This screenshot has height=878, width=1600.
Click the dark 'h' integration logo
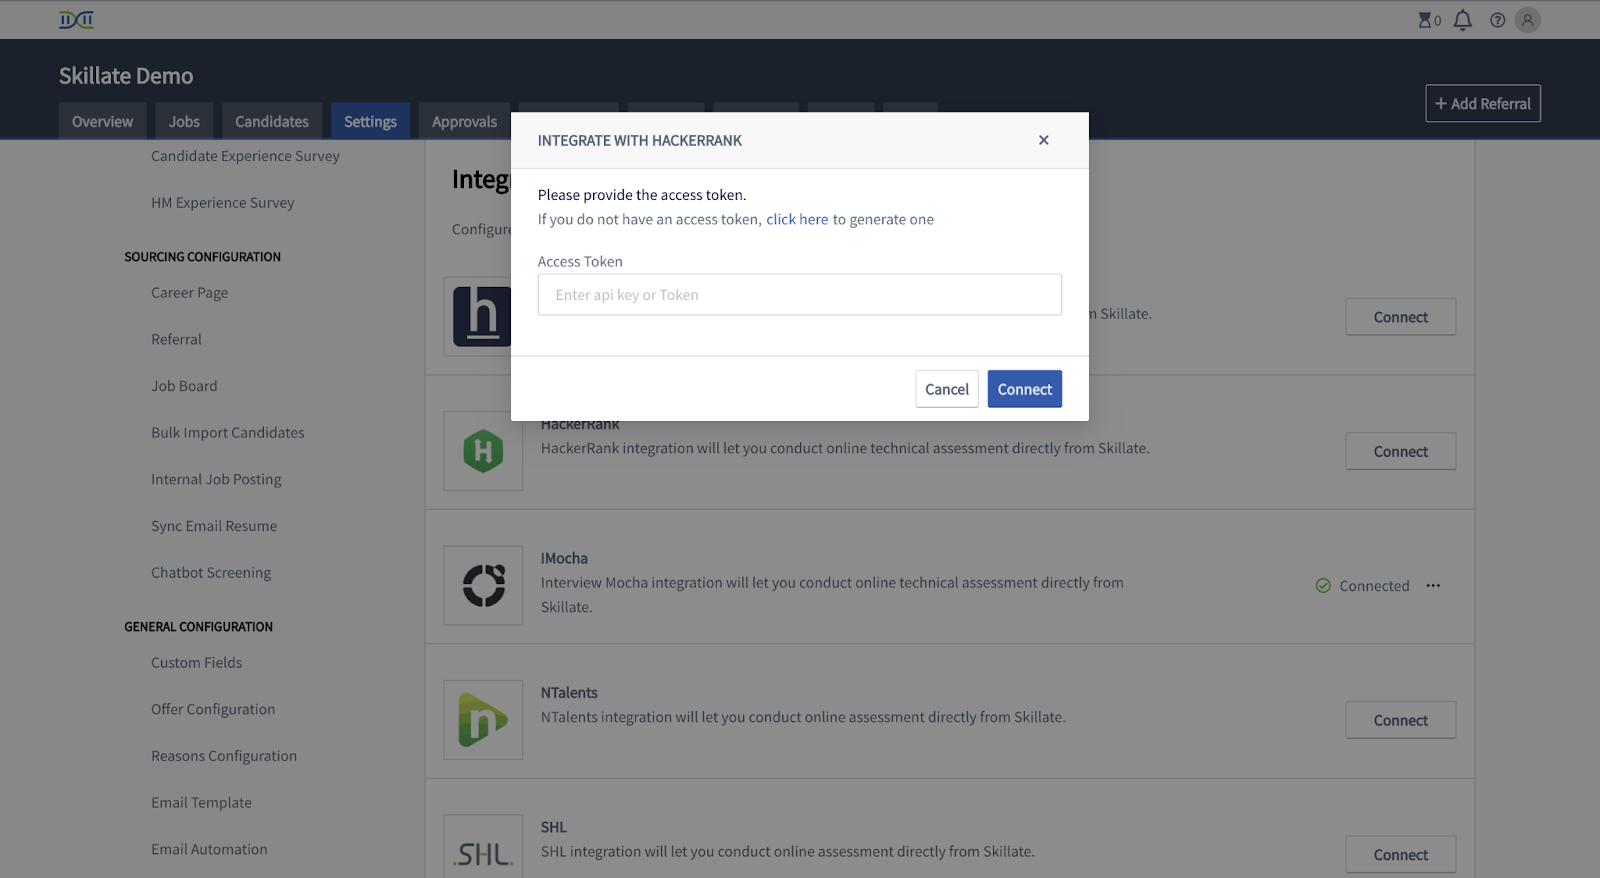[x=481, y=317]
